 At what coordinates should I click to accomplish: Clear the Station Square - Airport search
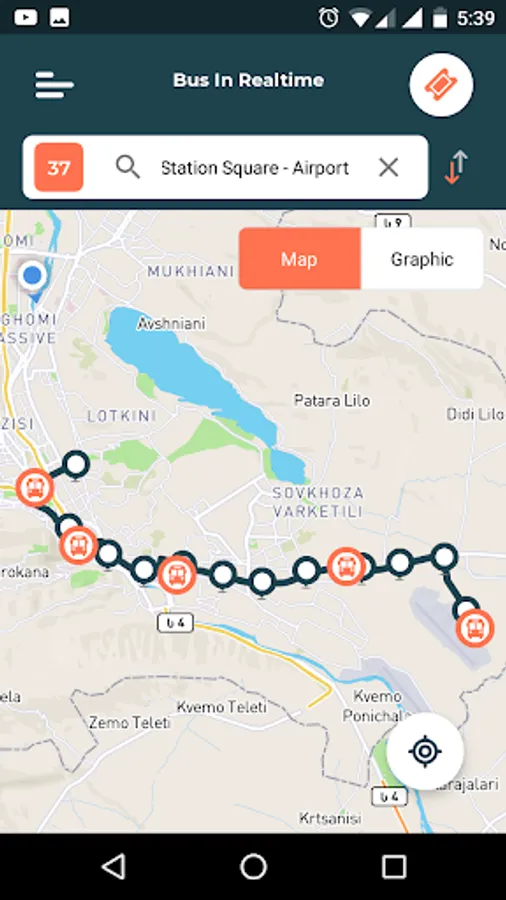pos(388,168)
